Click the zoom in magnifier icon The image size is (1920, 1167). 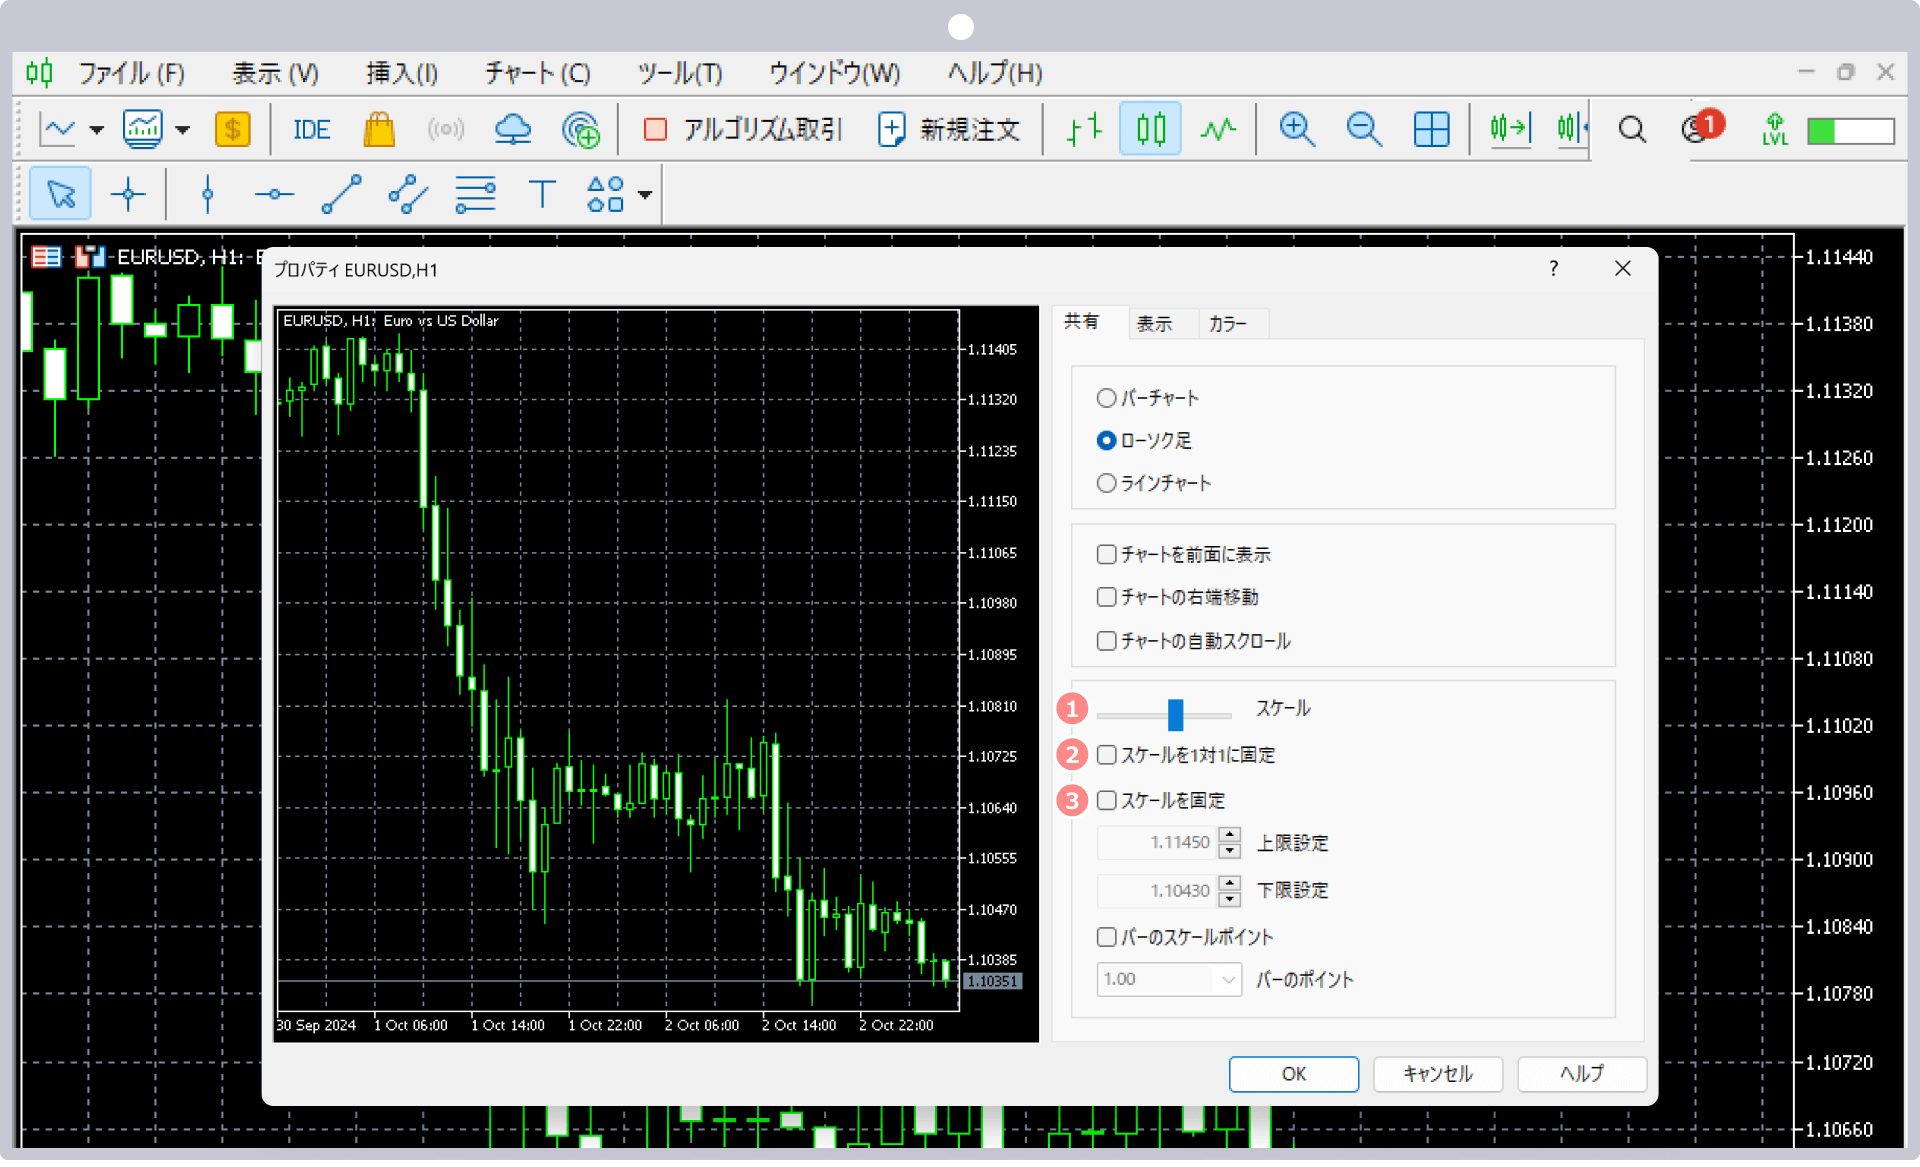click(x=1297, y=130)
